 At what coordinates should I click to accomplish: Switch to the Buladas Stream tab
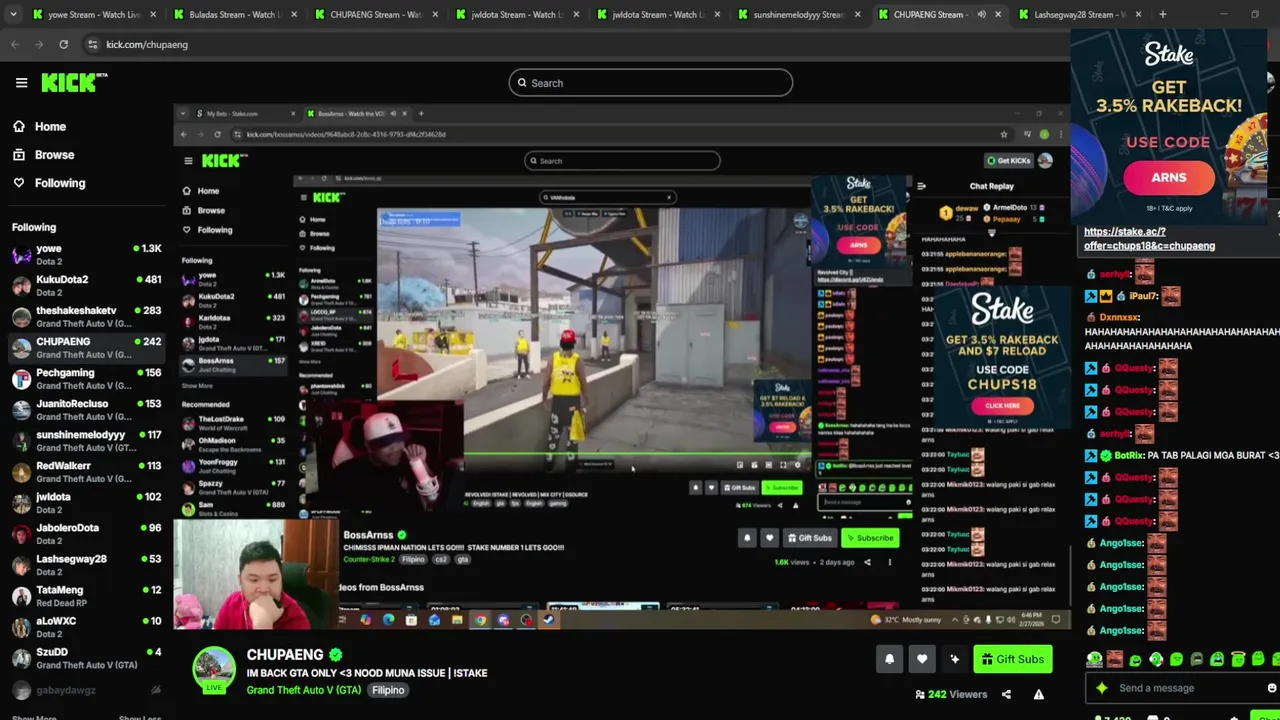click(x=236, y=14)
